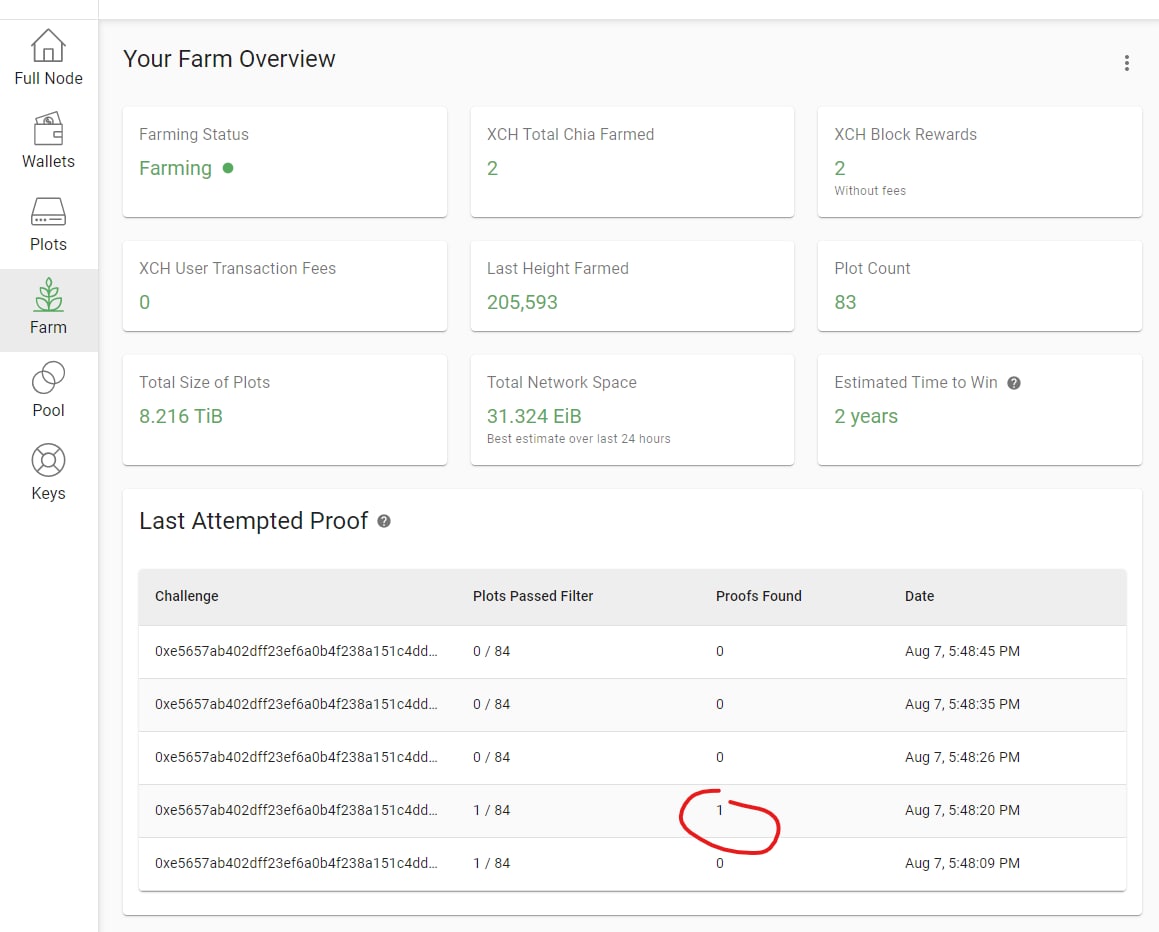Click the Estimated Time to Win label
Image resolution: width=1159 pixels, height=932 pixels.
(916, 382)
